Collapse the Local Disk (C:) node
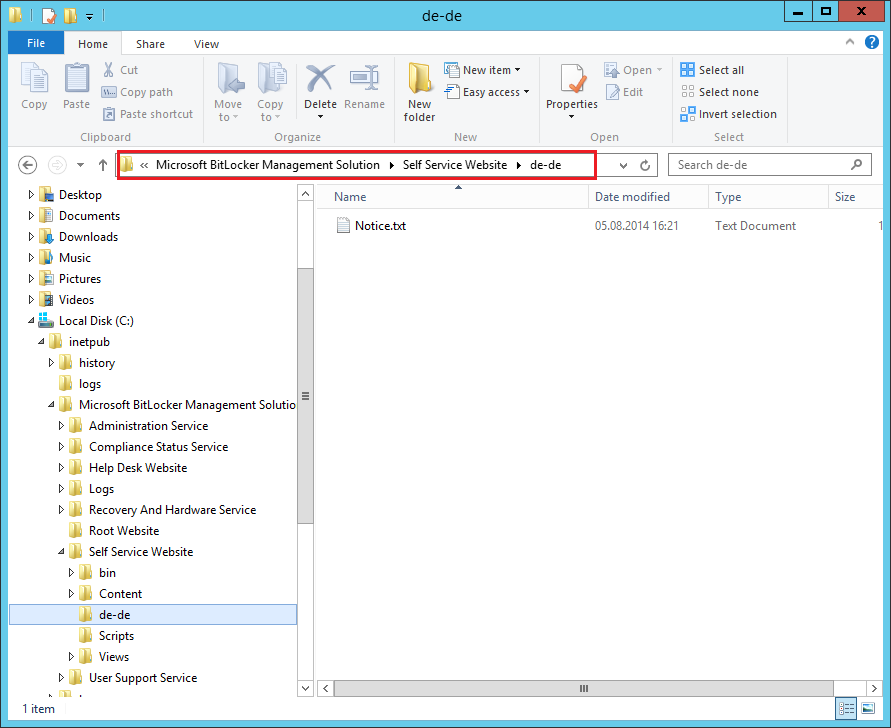 click(x=31, y=321)
